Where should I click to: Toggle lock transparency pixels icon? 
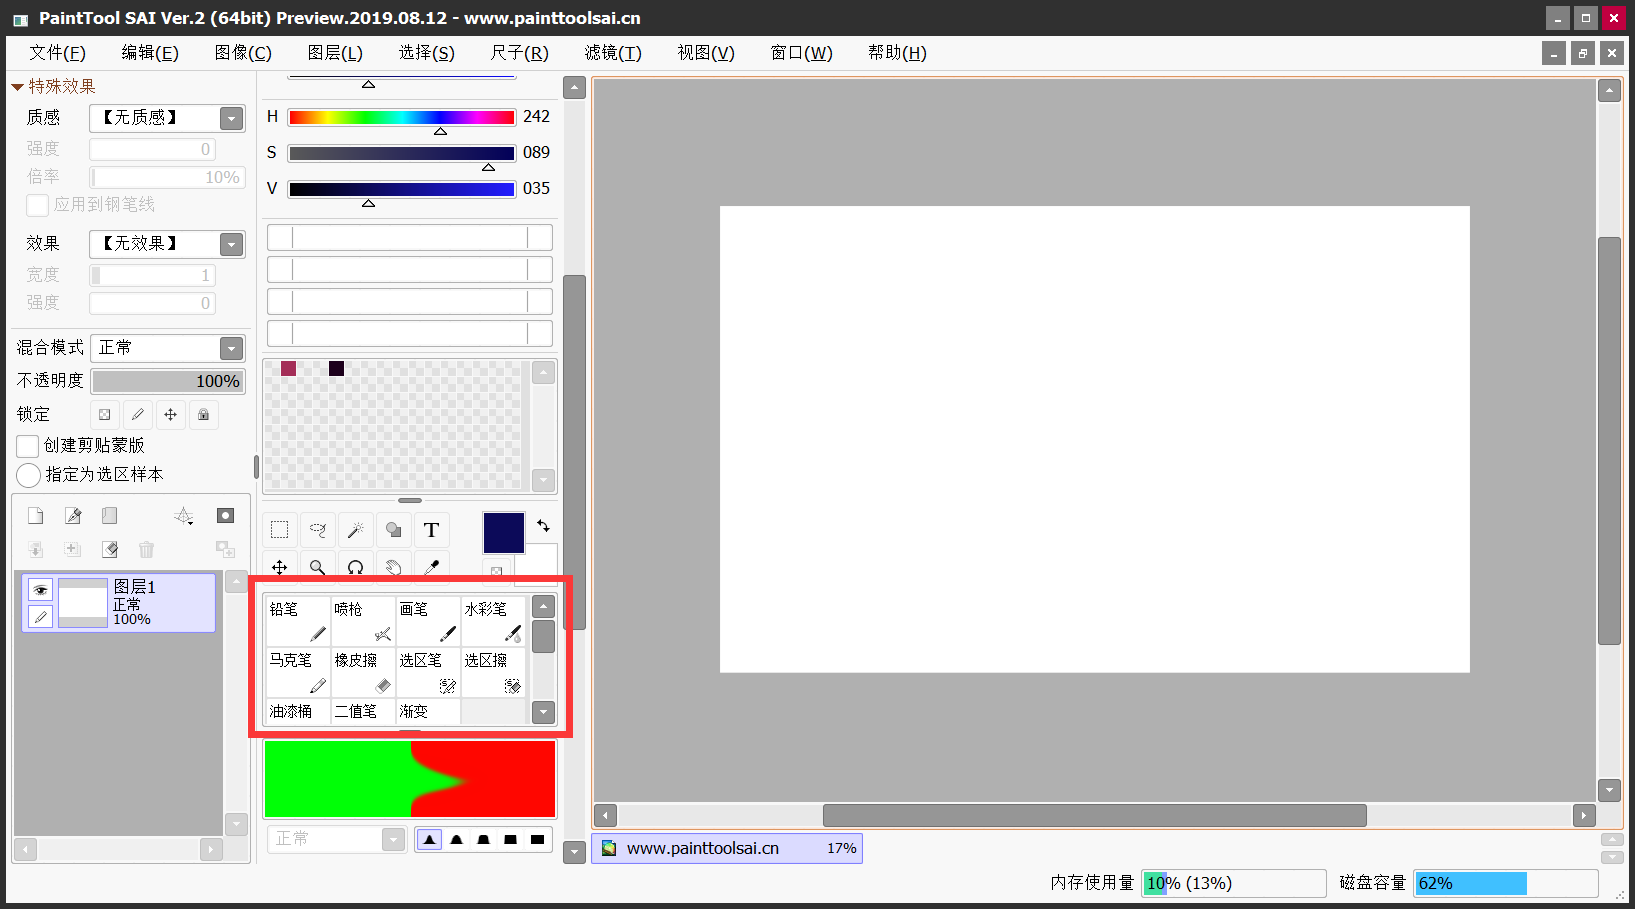[104, 414]
